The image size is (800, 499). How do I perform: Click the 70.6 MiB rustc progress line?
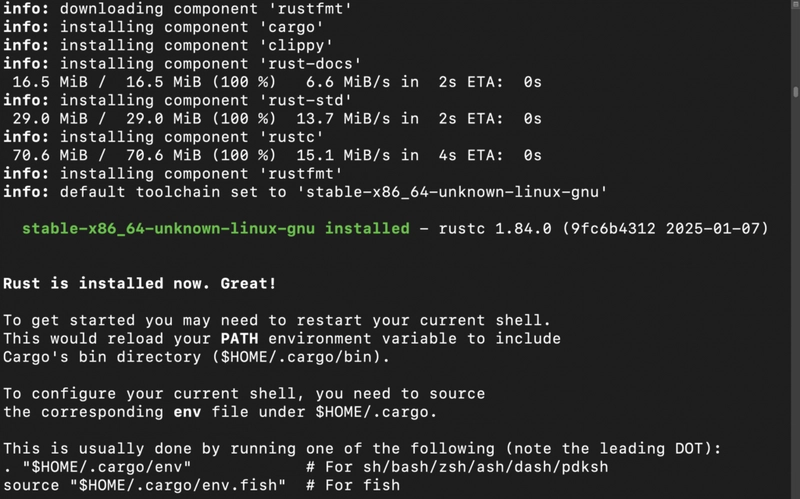[x=277, y=155]
